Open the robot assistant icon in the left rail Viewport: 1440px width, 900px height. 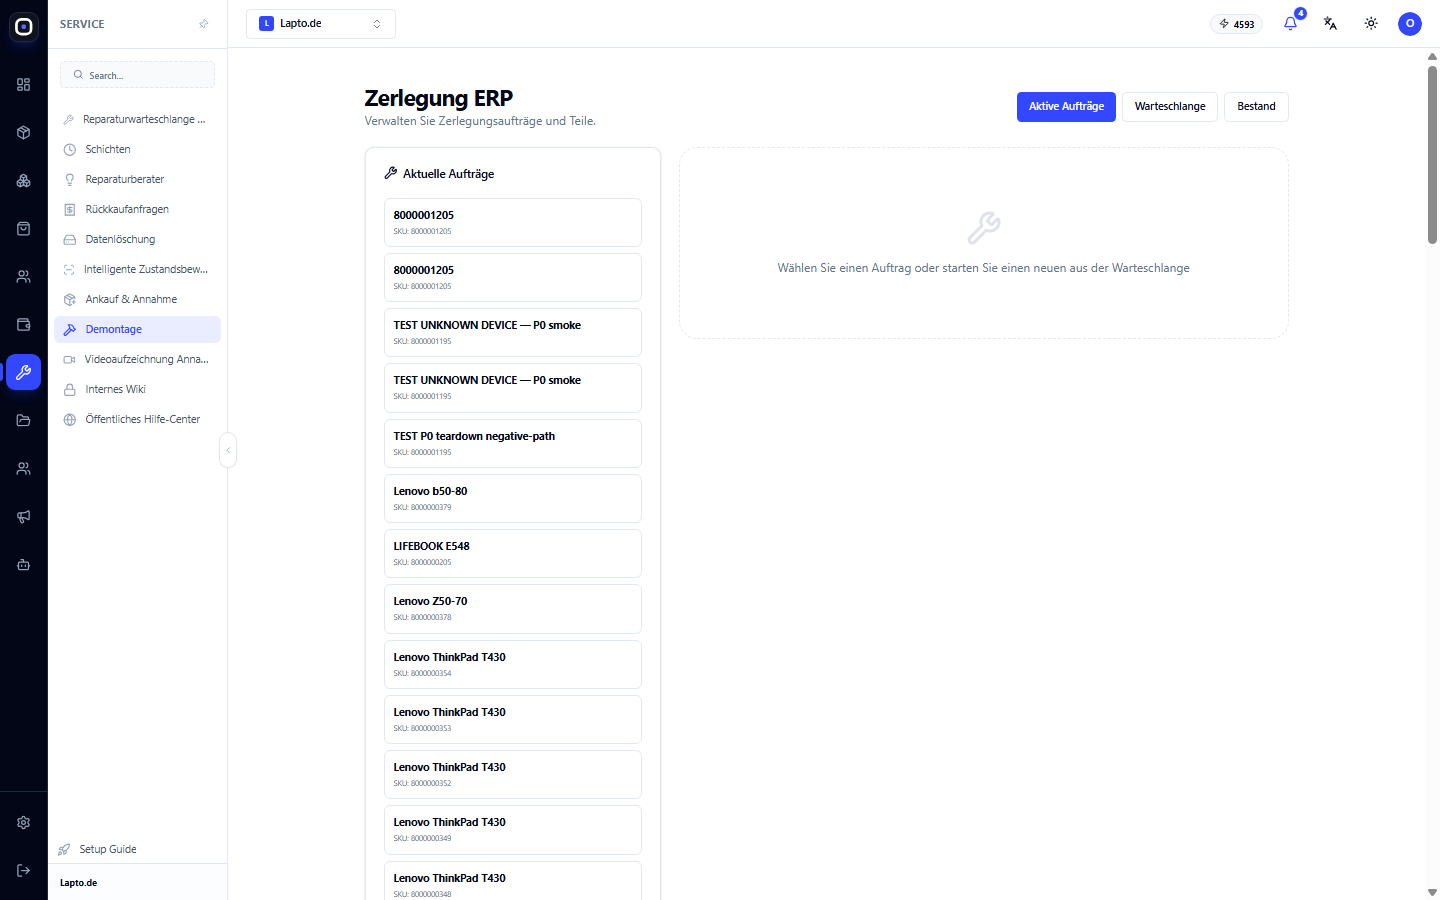click(x=24, y=565)
